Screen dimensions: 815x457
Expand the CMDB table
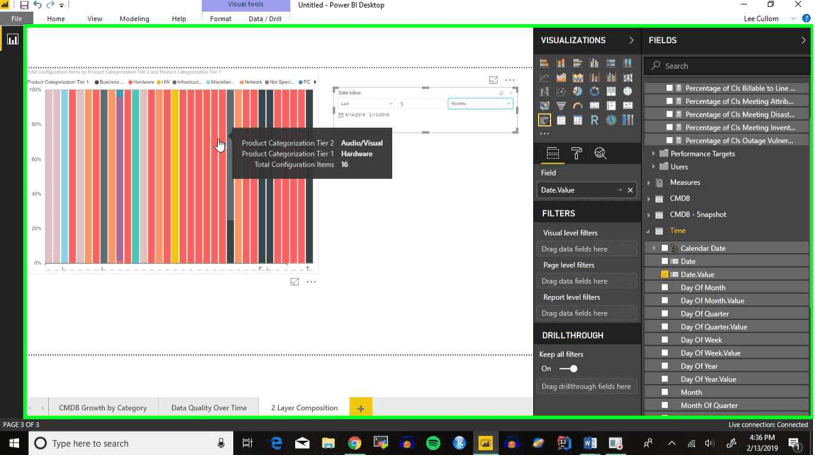[649, 199]
